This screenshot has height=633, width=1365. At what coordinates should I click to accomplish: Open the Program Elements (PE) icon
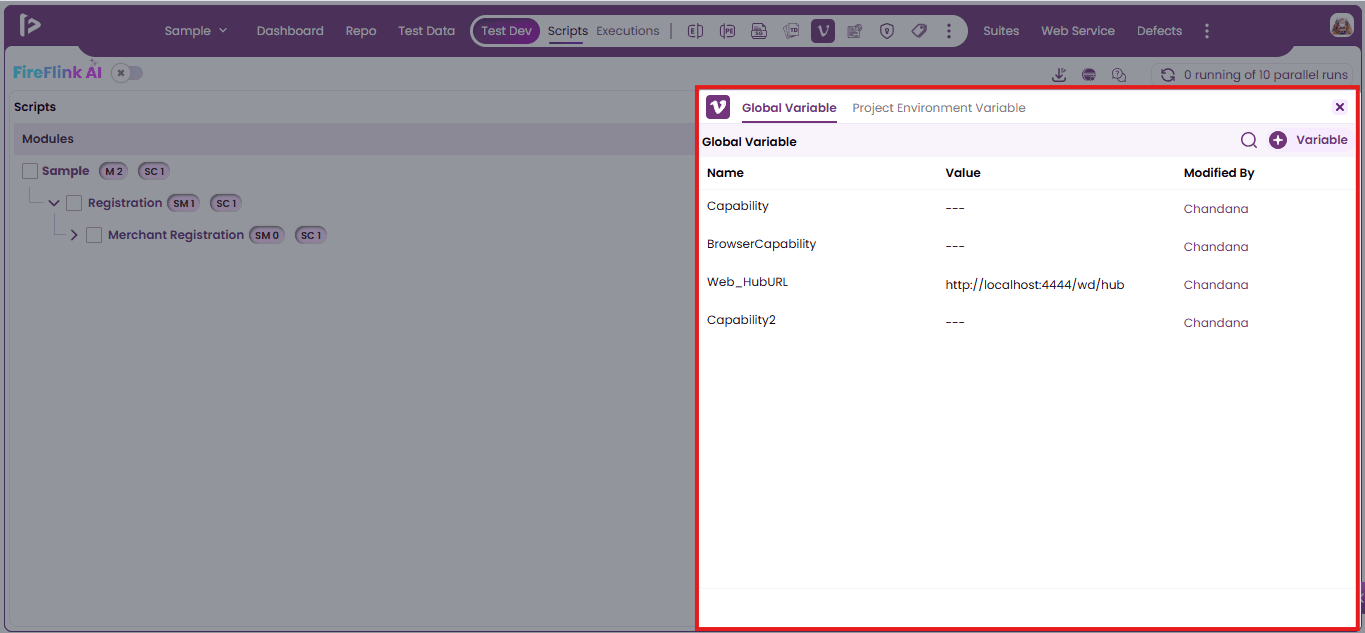[x=727, y=31]
